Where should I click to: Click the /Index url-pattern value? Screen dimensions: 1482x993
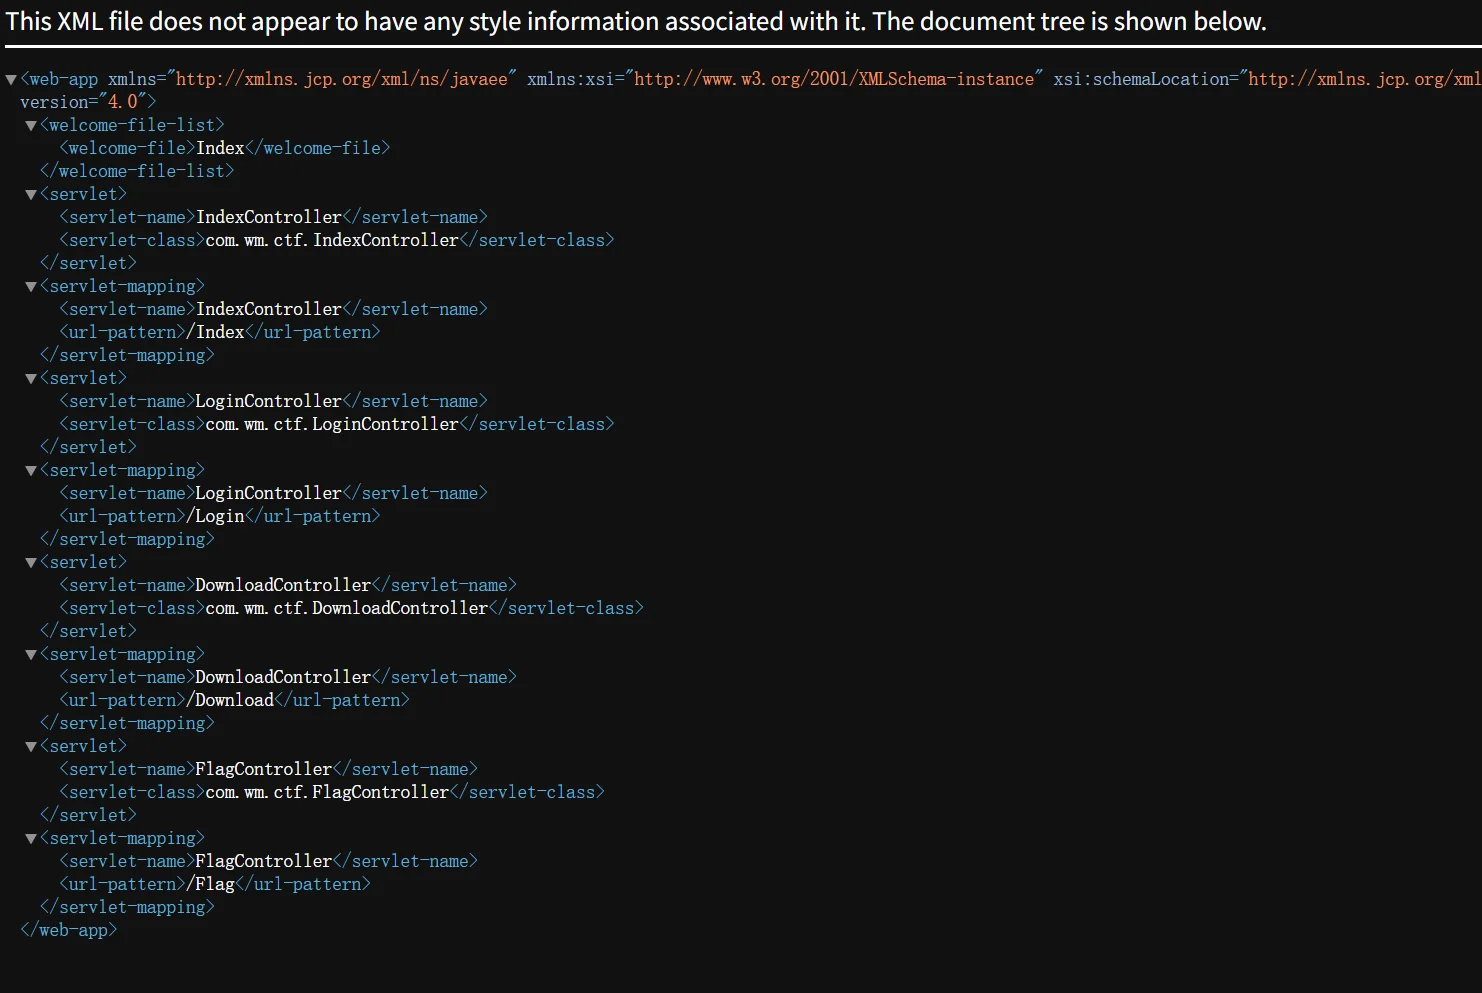[x=216, y=332]
